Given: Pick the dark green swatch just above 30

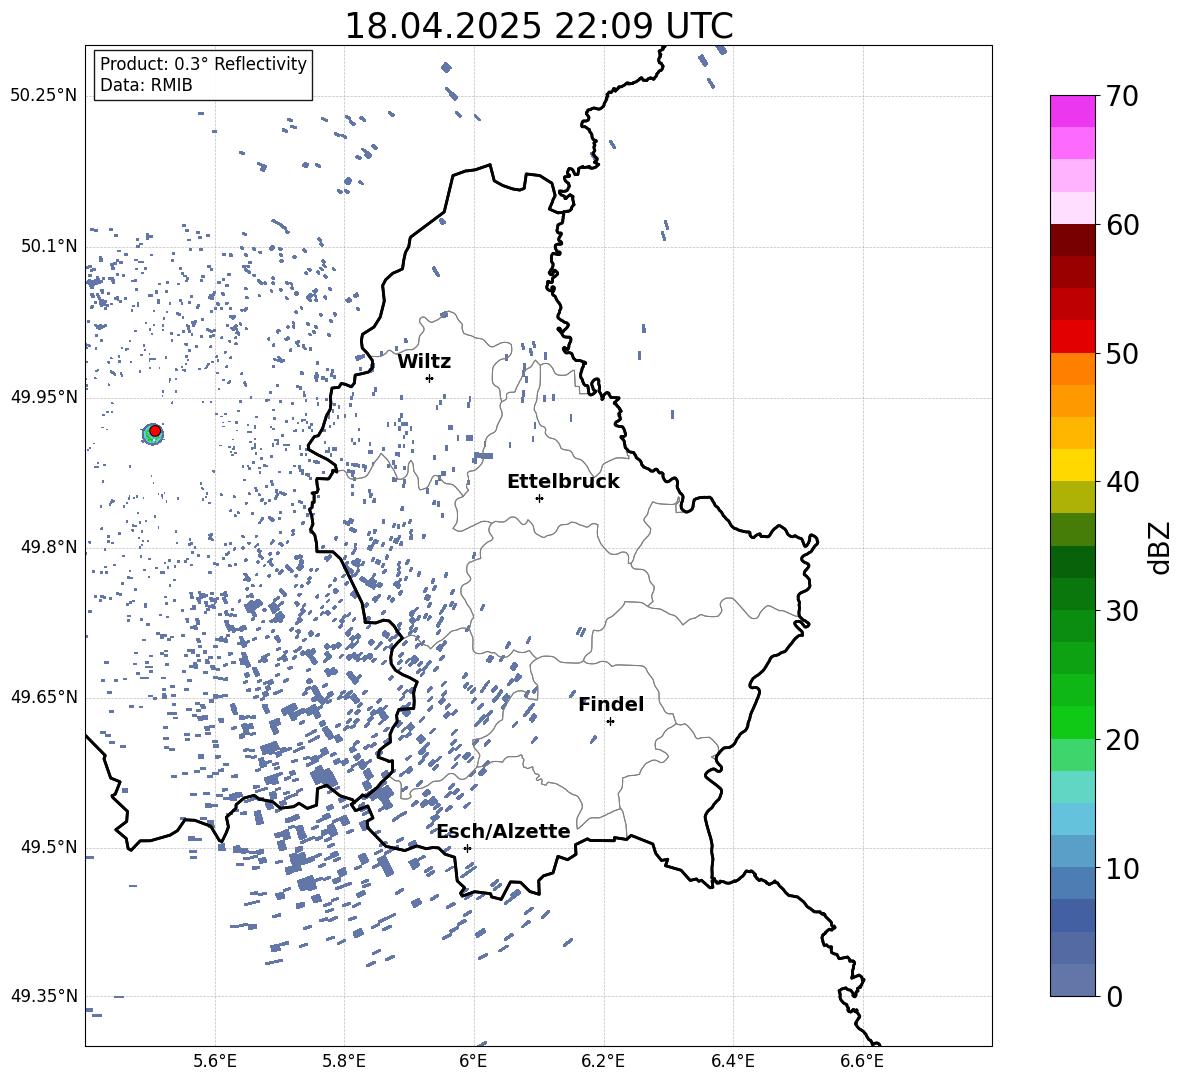Looking at the screenshot, I should (x=1073, y=593).
